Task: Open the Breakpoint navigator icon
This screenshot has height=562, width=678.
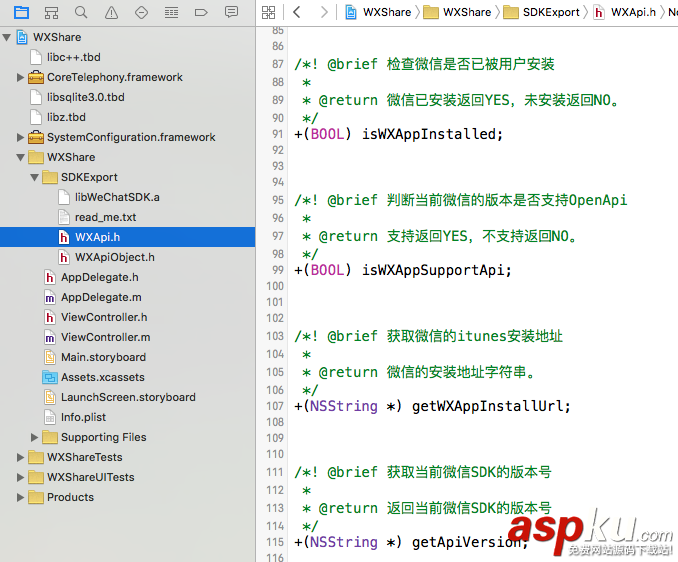Action: coord(201,12)
